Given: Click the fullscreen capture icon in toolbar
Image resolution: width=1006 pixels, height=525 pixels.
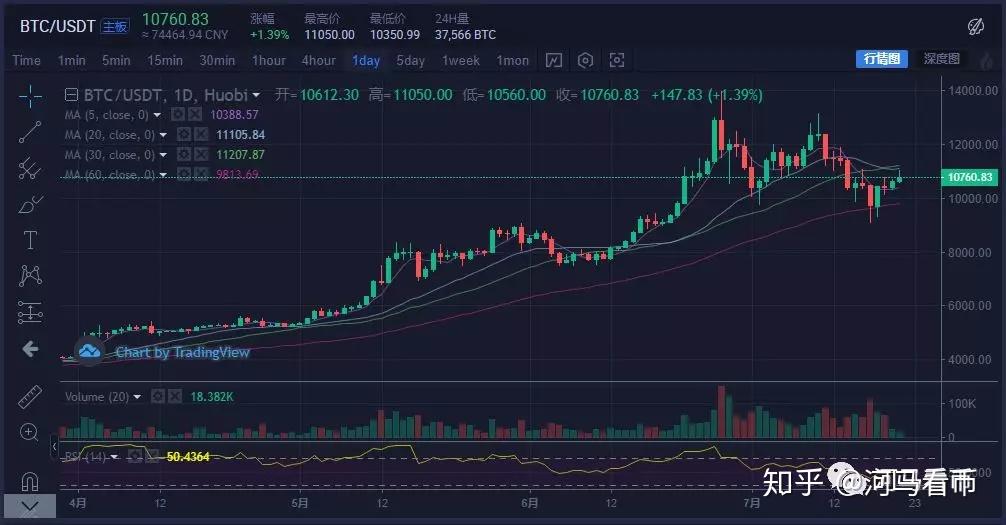Looking at the screenshot, I should click(617, 60).
